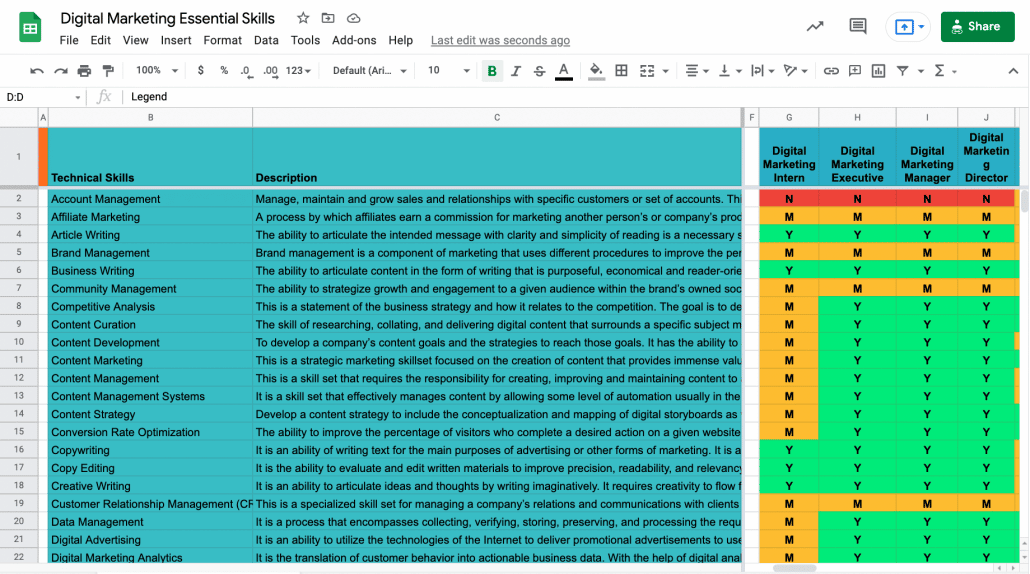
Task: Format as currency with dollar icon
Action: tap(200, 70)
